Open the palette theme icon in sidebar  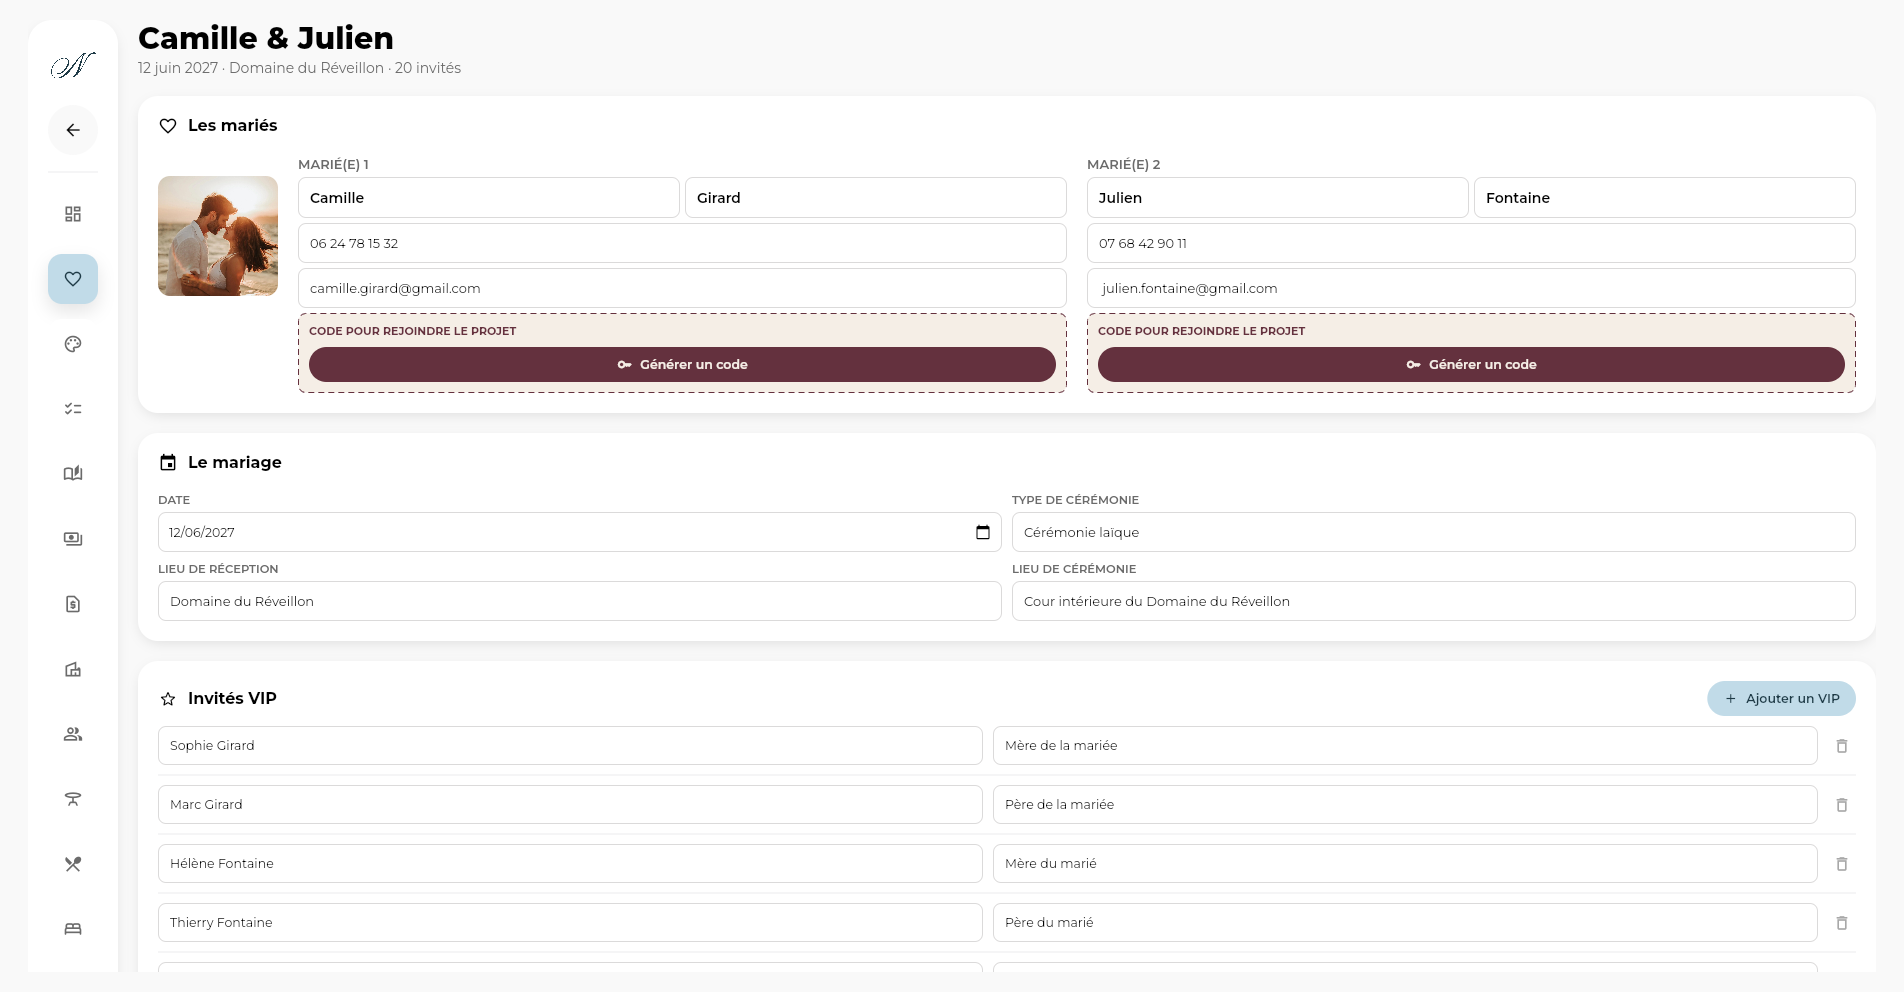click(73, 344)
